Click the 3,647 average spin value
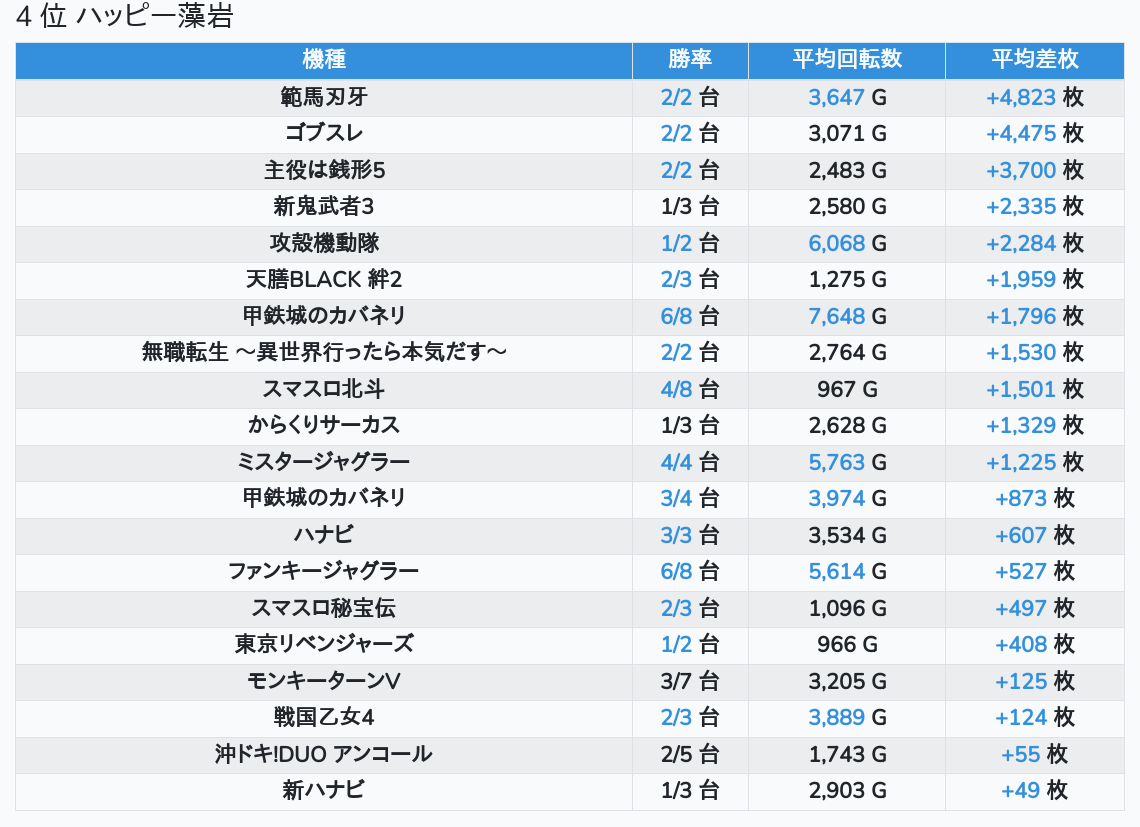1140x827 pixels. [x=837, y=98]
